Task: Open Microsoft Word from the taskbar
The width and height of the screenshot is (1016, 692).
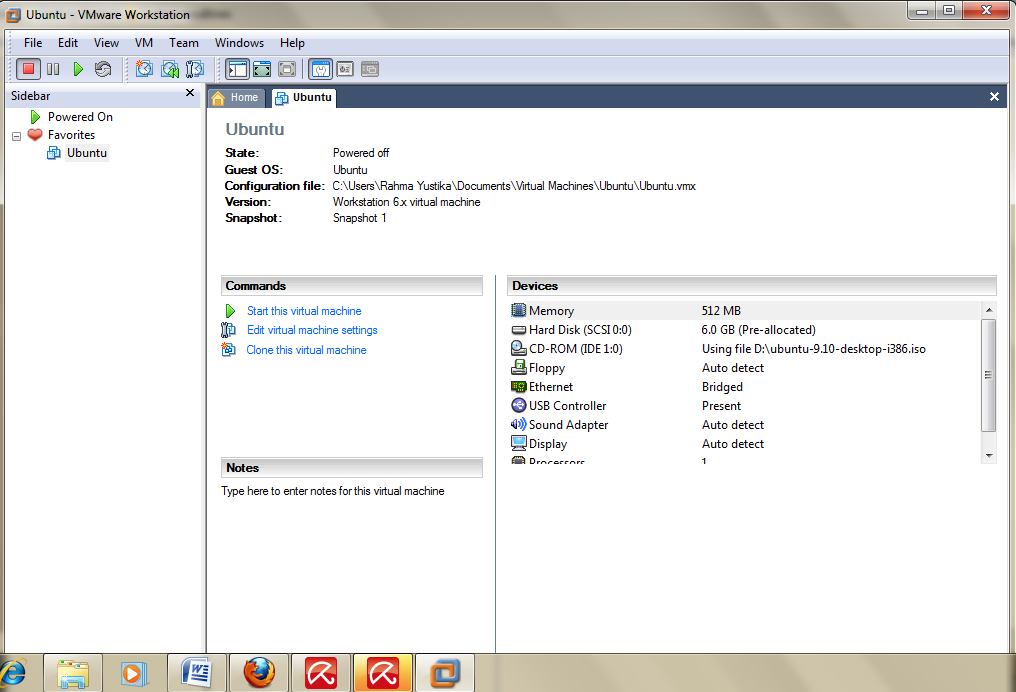Action: tap(196, 673)
